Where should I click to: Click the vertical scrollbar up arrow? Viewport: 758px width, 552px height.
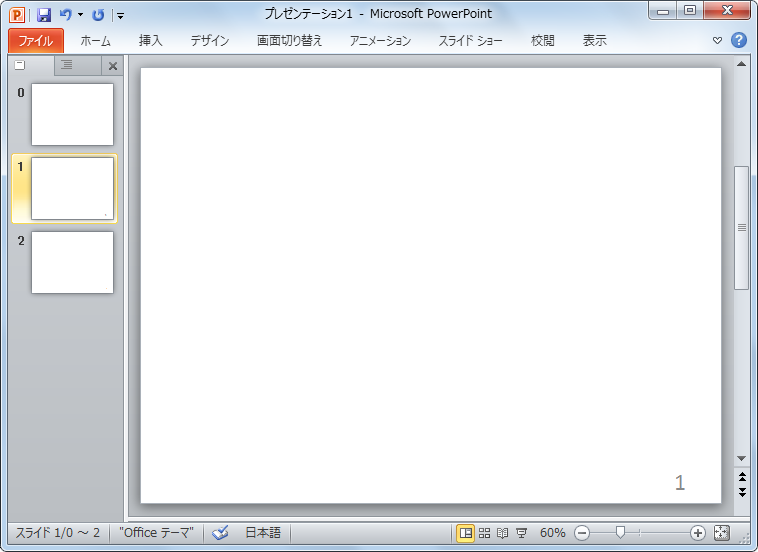click(741, 64)
